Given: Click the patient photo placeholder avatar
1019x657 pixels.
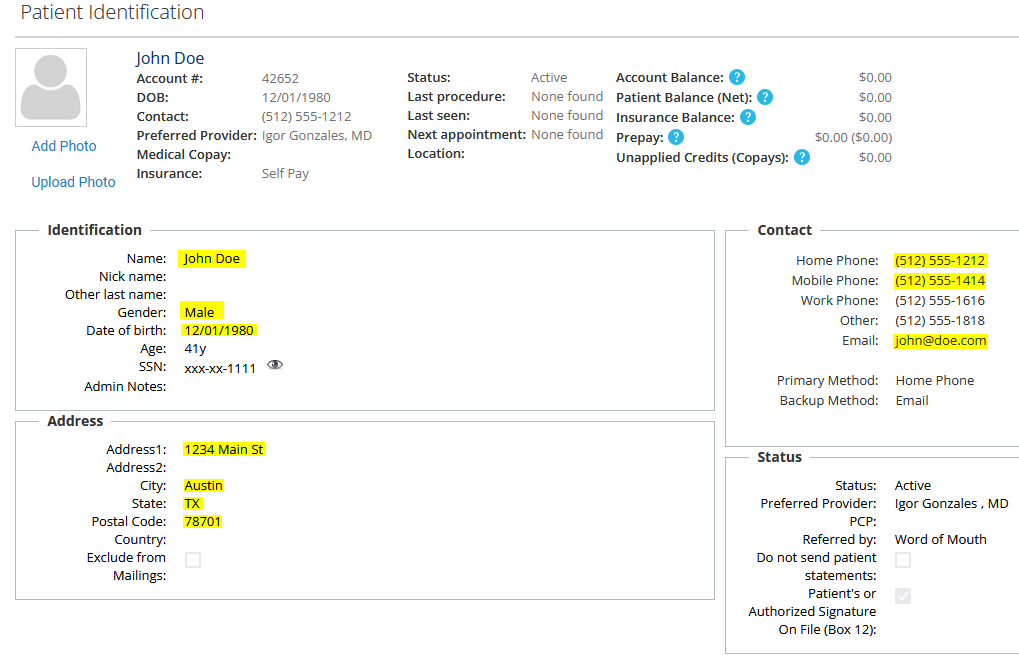Looking at the screenshot, I should point(51,88).
